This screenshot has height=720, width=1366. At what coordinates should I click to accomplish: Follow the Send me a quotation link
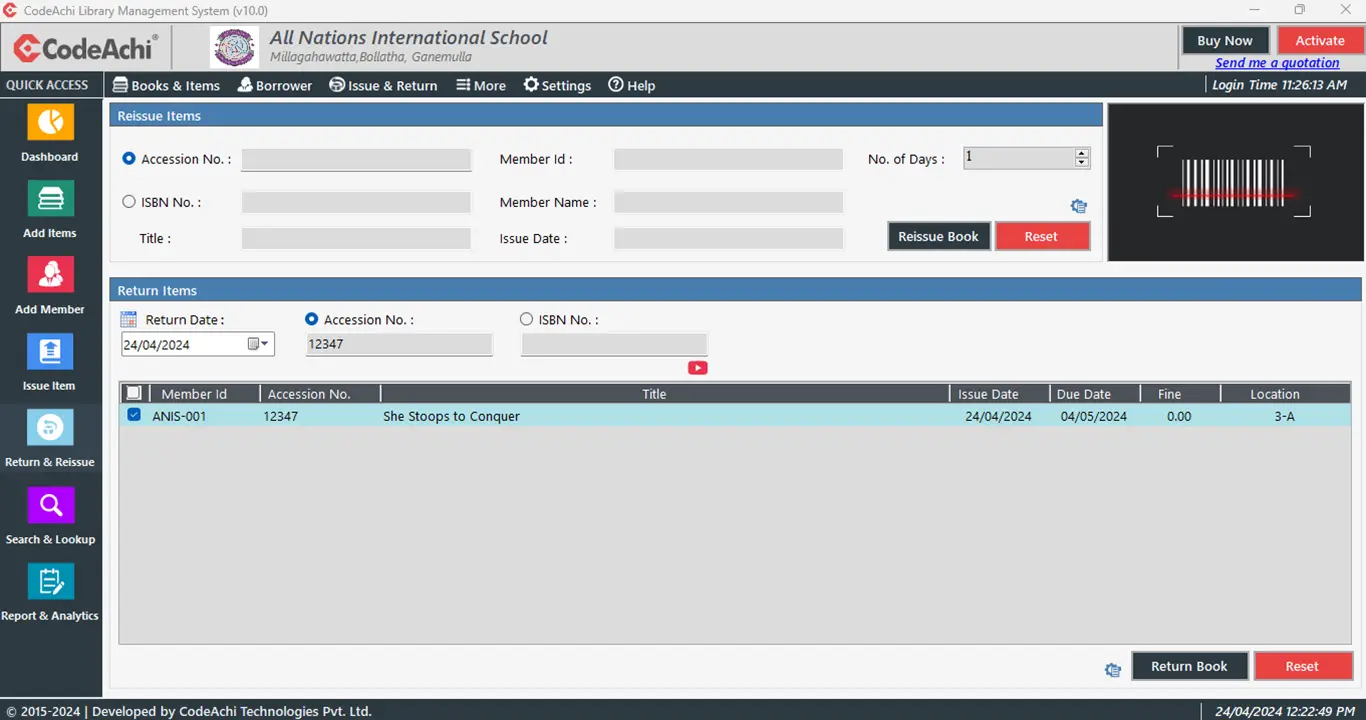pyautogui.click(x=1277, y=63)
